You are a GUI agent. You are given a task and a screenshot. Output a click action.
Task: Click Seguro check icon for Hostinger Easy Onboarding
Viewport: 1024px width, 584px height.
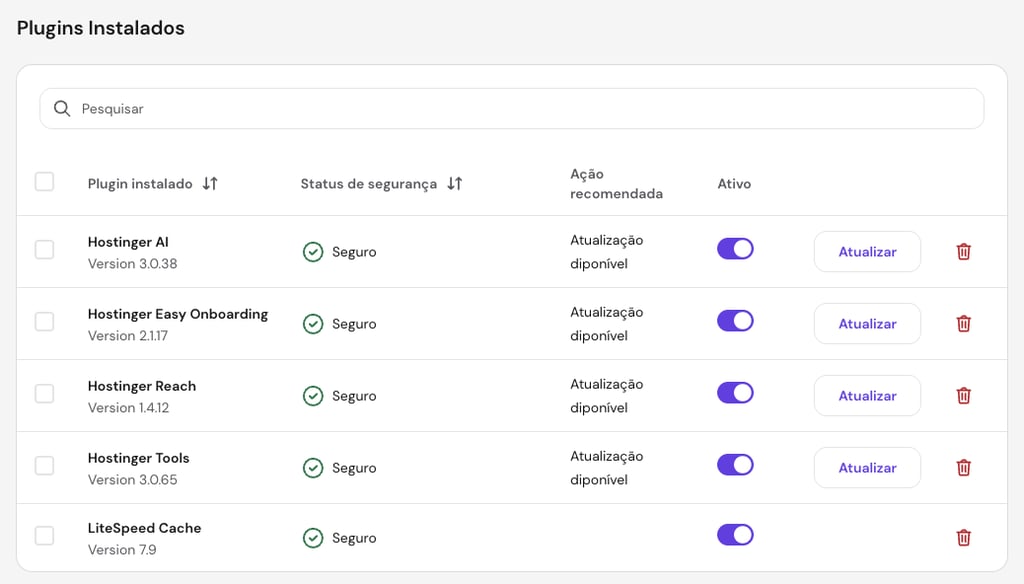(x=313, y=323)
